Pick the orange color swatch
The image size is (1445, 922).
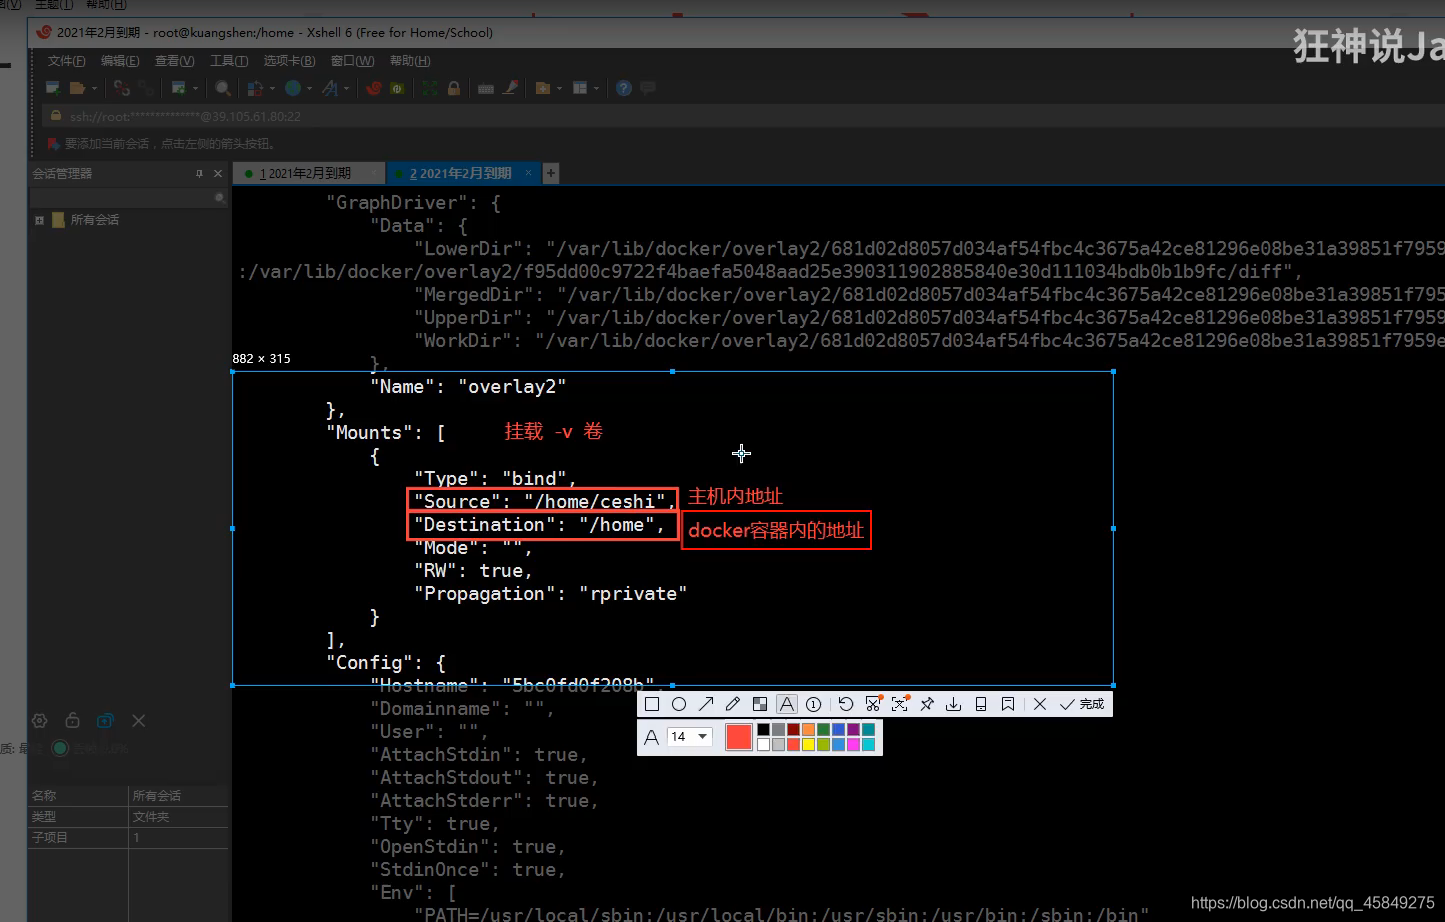[808, 730]
